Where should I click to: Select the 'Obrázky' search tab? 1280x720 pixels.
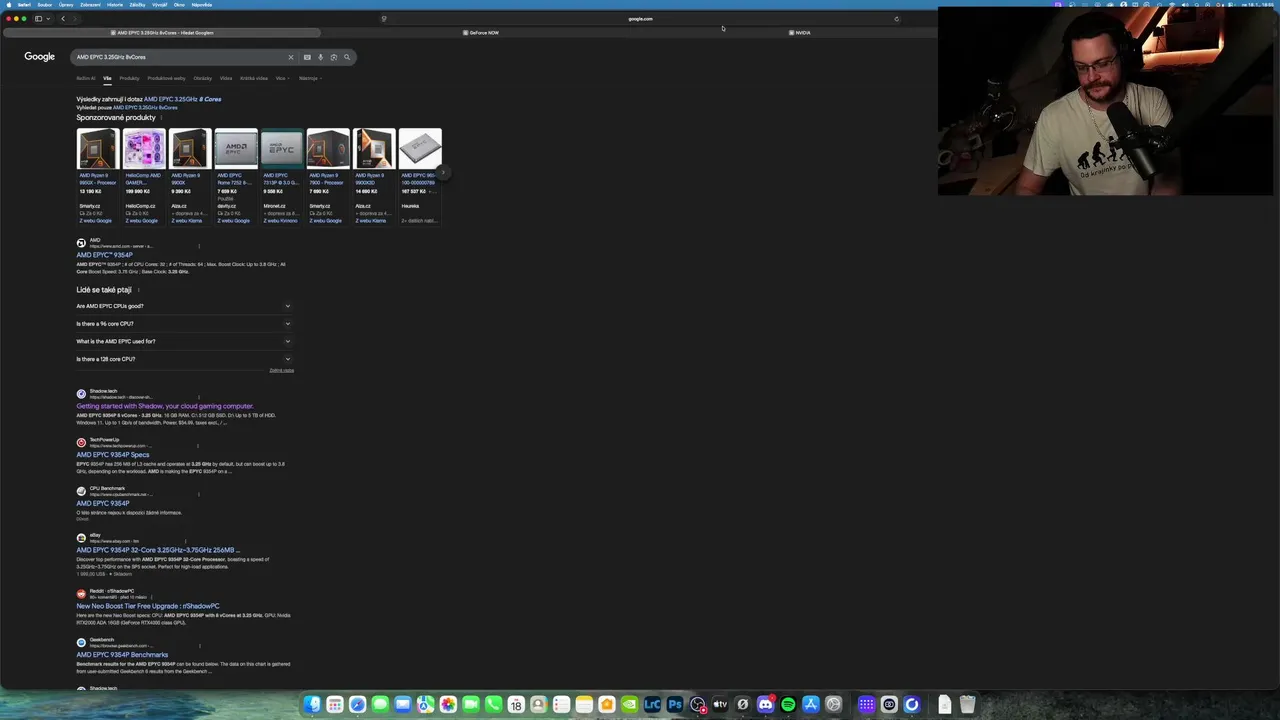coord(203,78)
